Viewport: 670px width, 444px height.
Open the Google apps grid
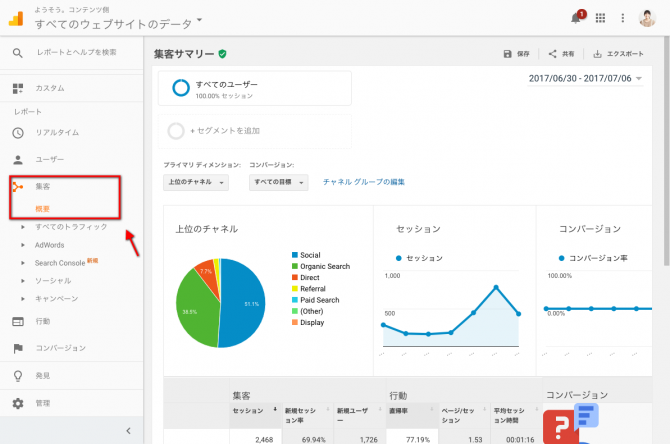click(600, 18)
